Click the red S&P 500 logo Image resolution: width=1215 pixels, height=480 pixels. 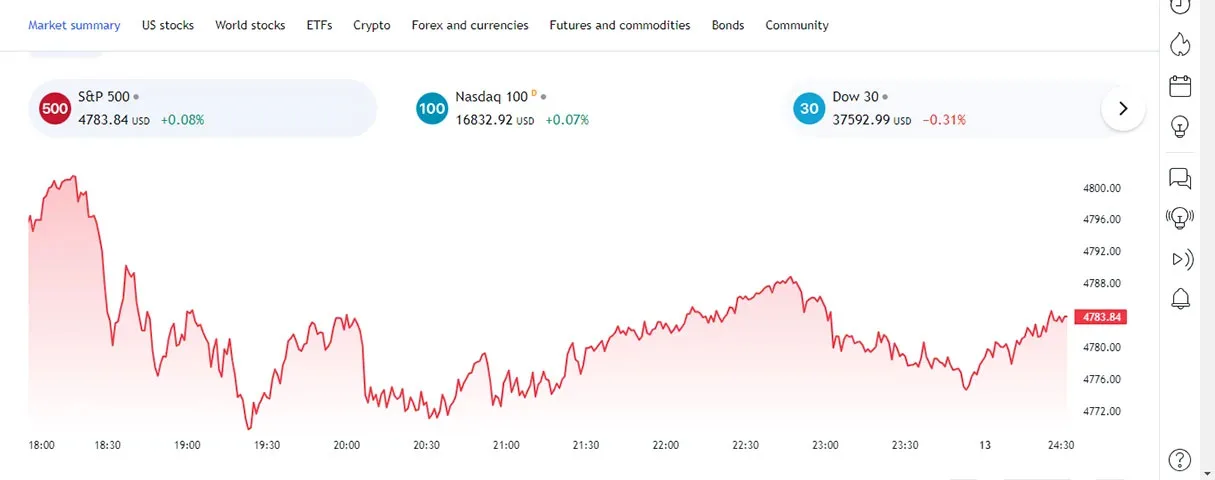(x=55, y=108)
